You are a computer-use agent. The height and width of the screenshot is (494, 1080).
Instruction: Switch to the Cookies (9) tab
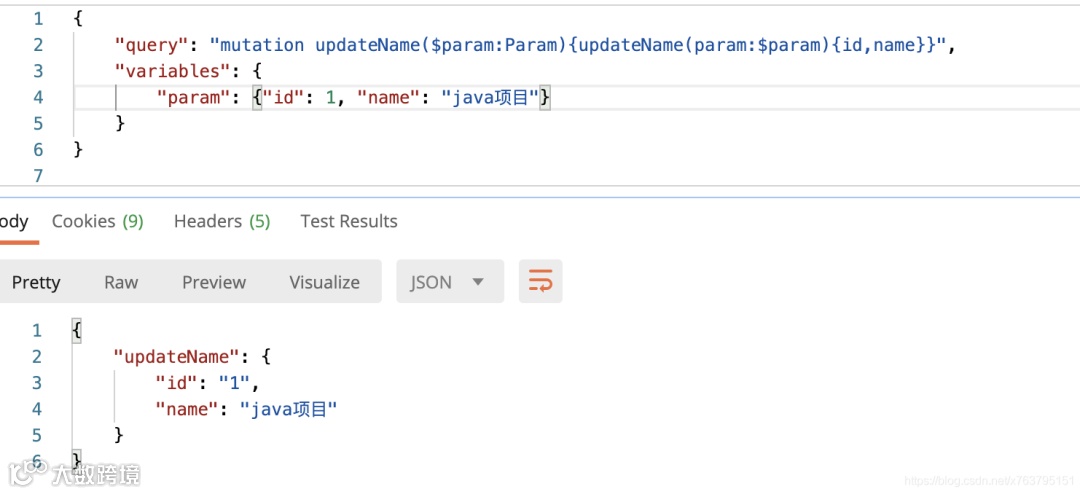(x=98, y=221)
